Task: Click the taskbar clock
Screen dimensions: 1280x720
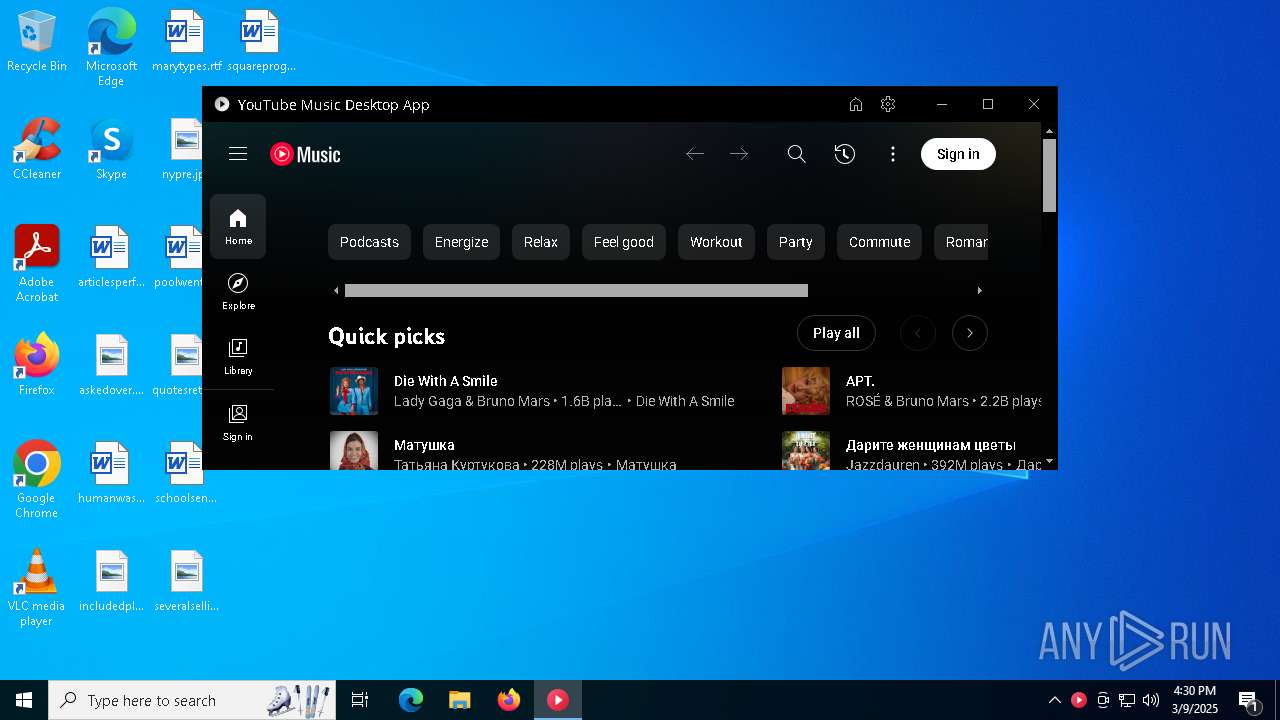Action: point(1195,700)
